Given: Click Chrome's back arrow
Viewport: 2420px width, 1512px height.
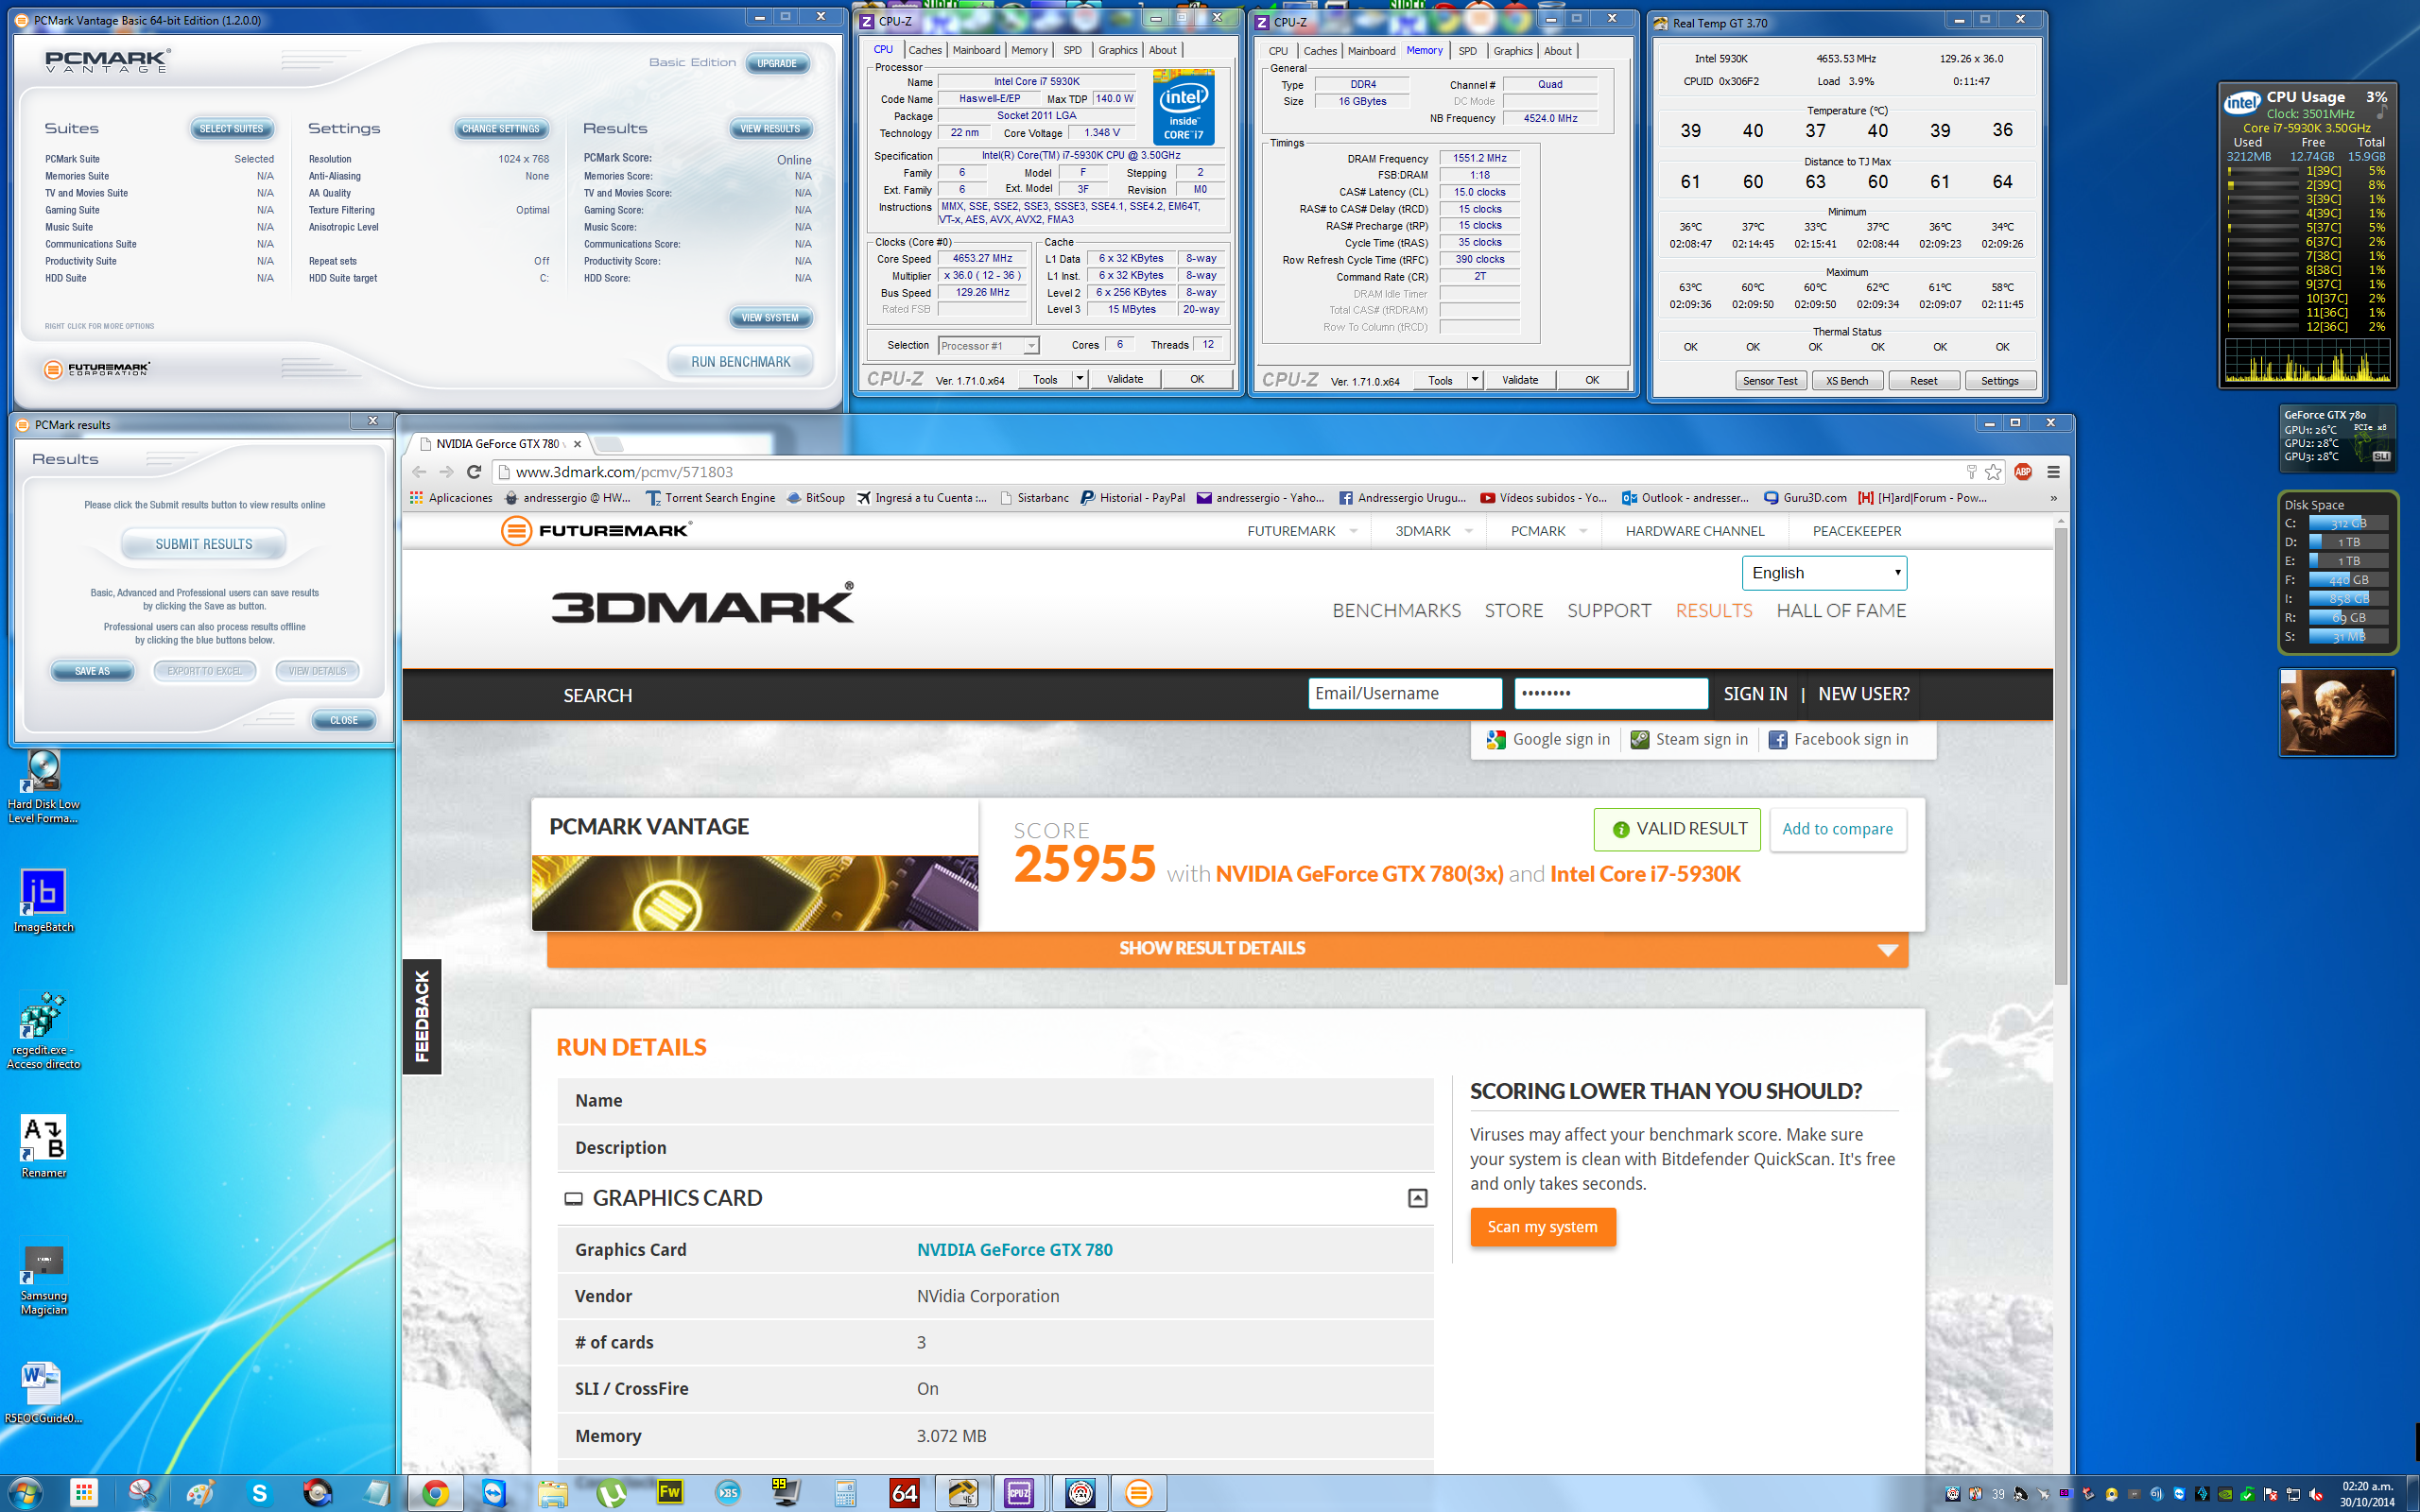Looking at the screenshot, I should 419,472.
